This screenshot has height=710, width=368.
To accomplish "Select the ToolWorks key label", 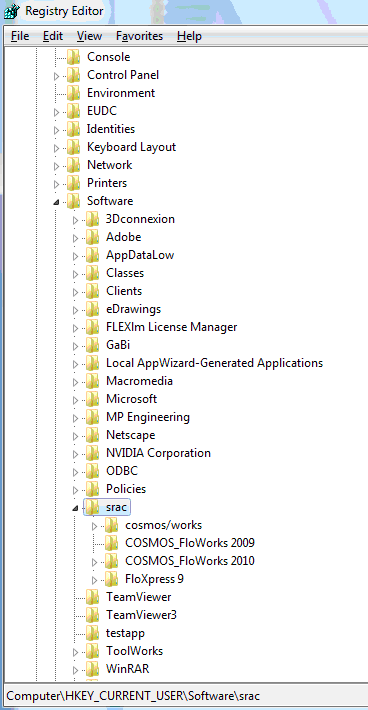I will (x=134, y=651).
